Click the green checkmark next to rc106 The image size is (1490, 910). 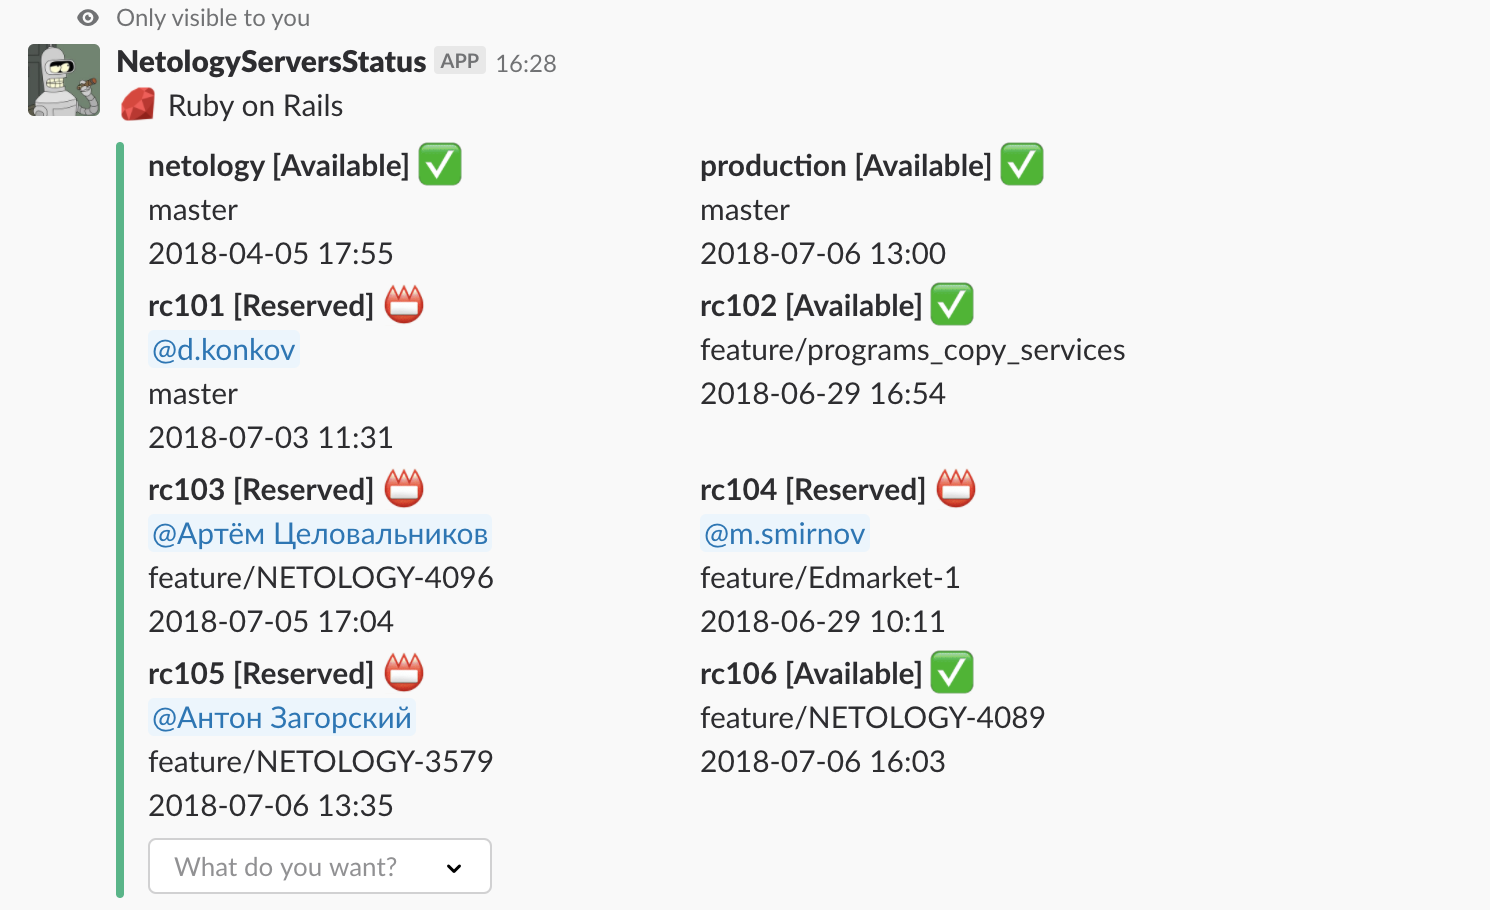click(952, 673)
